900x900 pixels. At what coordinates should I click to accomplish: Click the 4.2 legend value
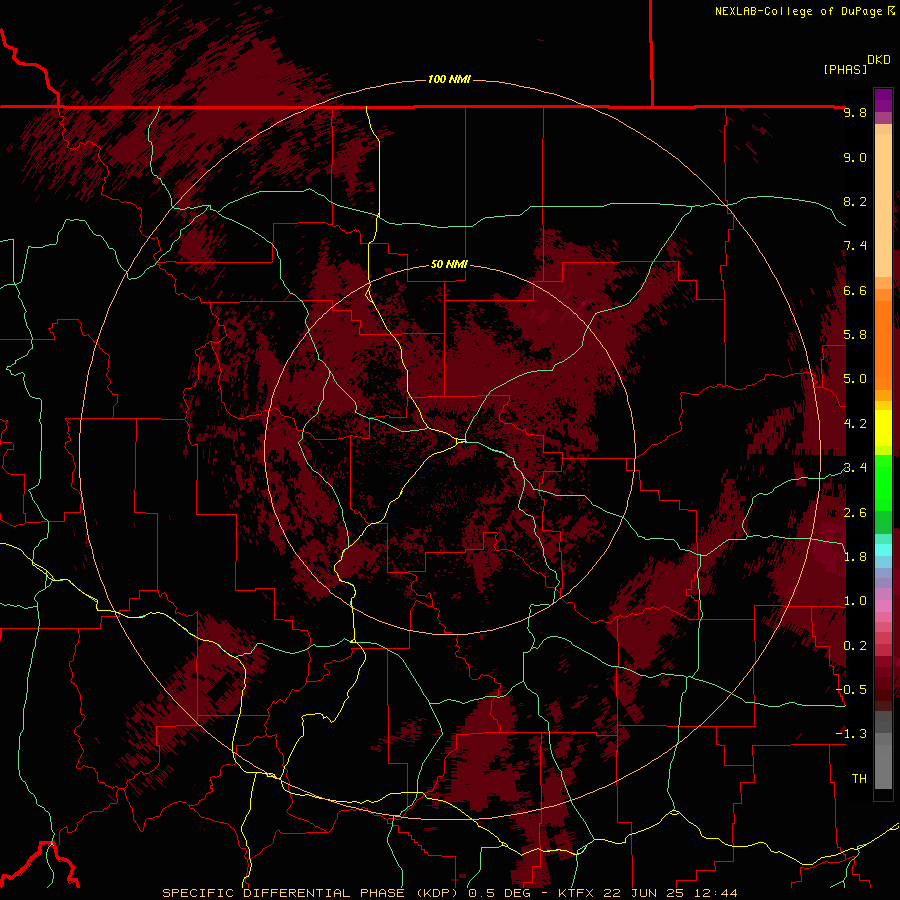point(855,424)
